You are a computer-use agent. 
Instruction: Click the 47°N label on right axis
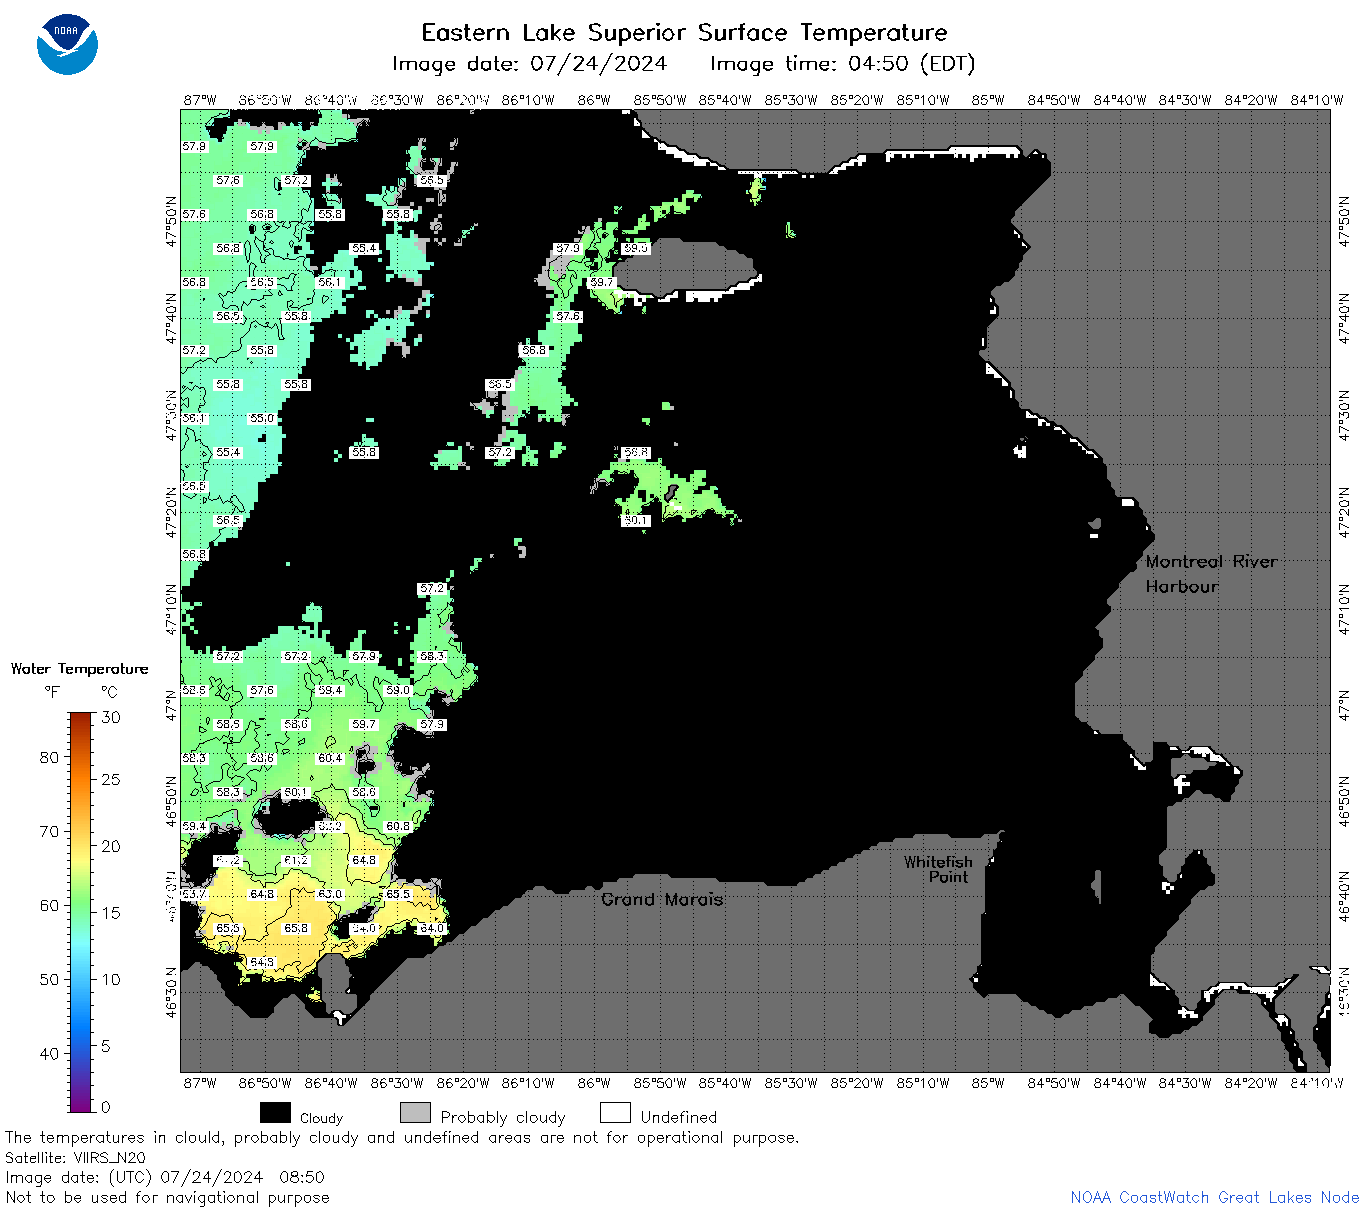(x=1344, y=705)
